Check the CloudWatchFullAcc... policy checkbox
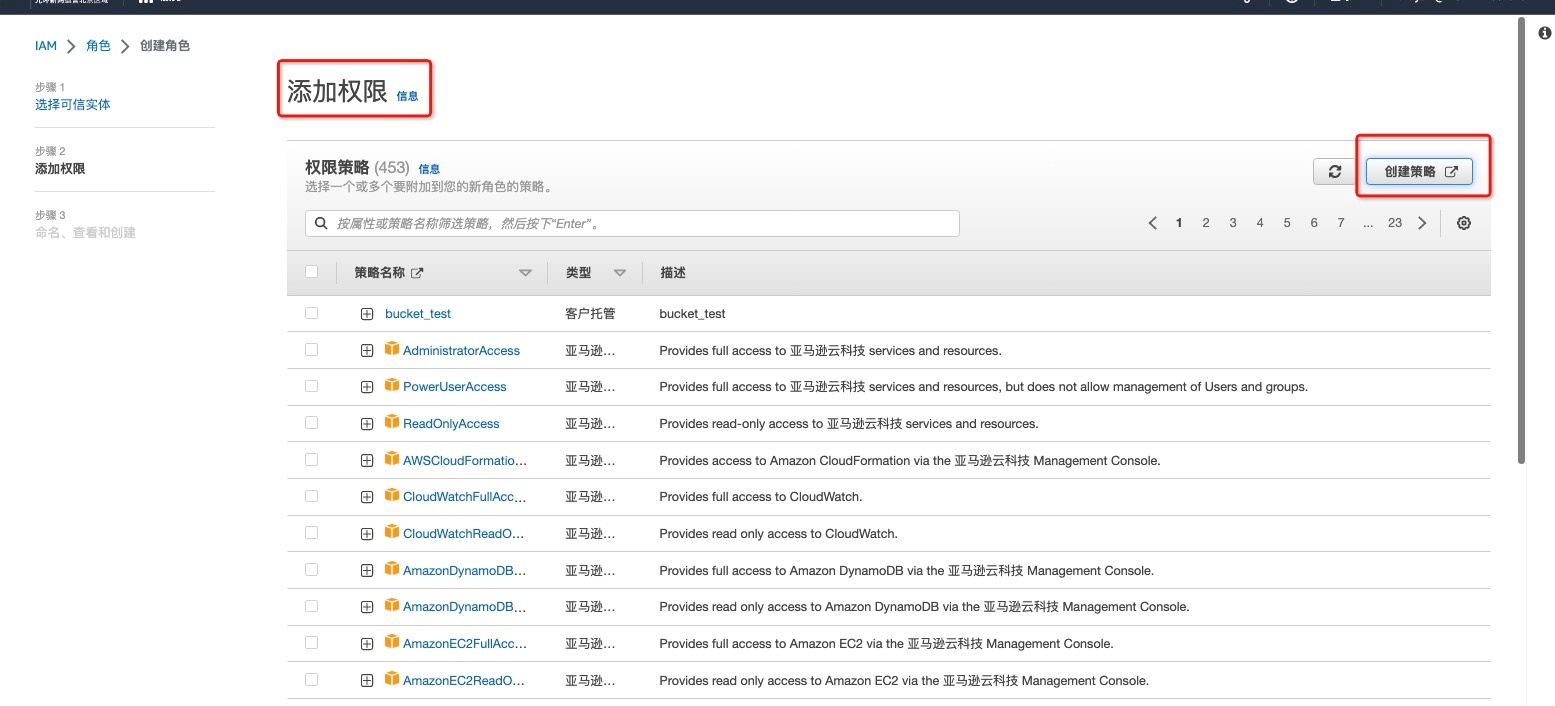This screenshot has height=706, width=1555. click(311, 496)
